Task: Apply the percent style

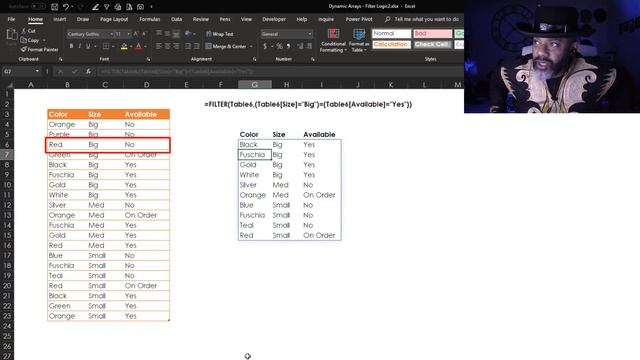Action: (280, 47)
